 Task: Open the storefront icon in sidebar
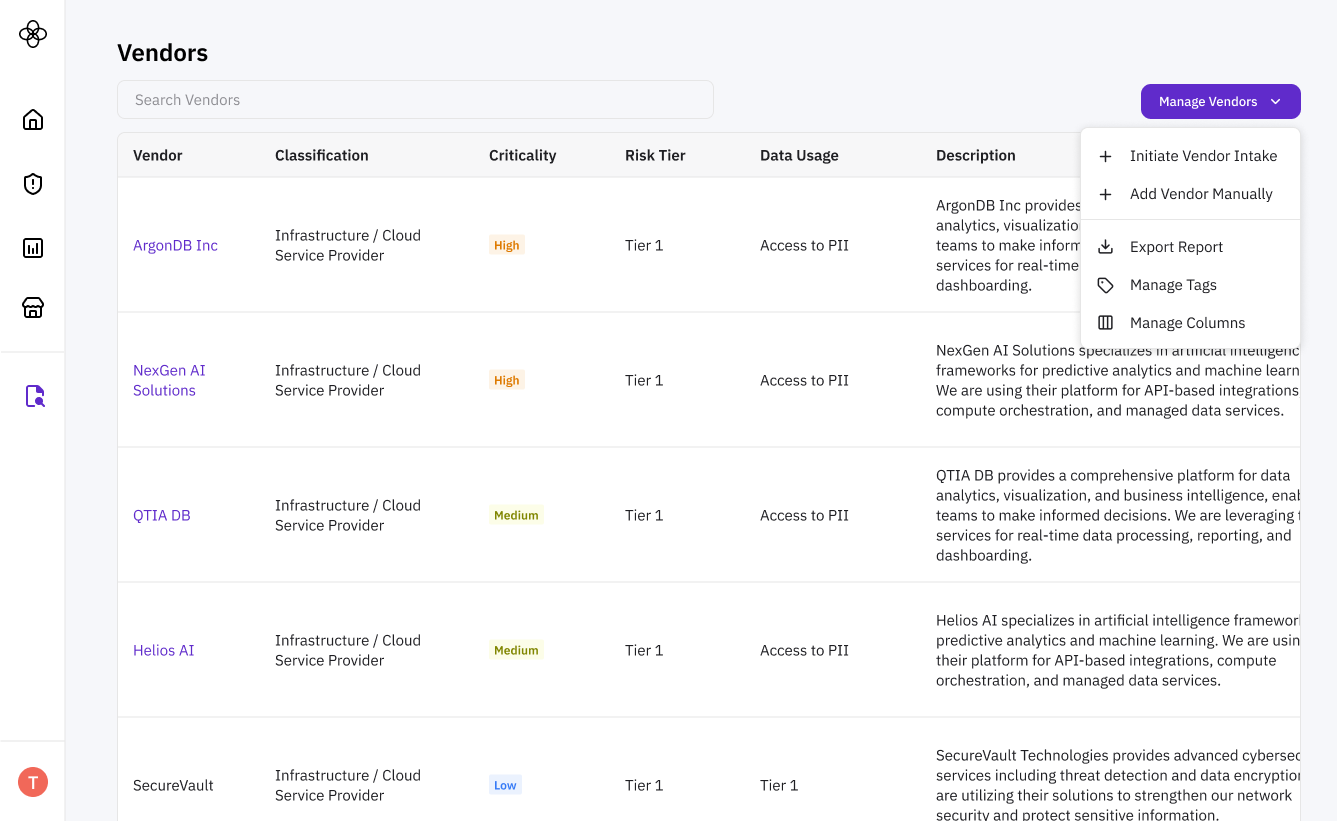33,308
